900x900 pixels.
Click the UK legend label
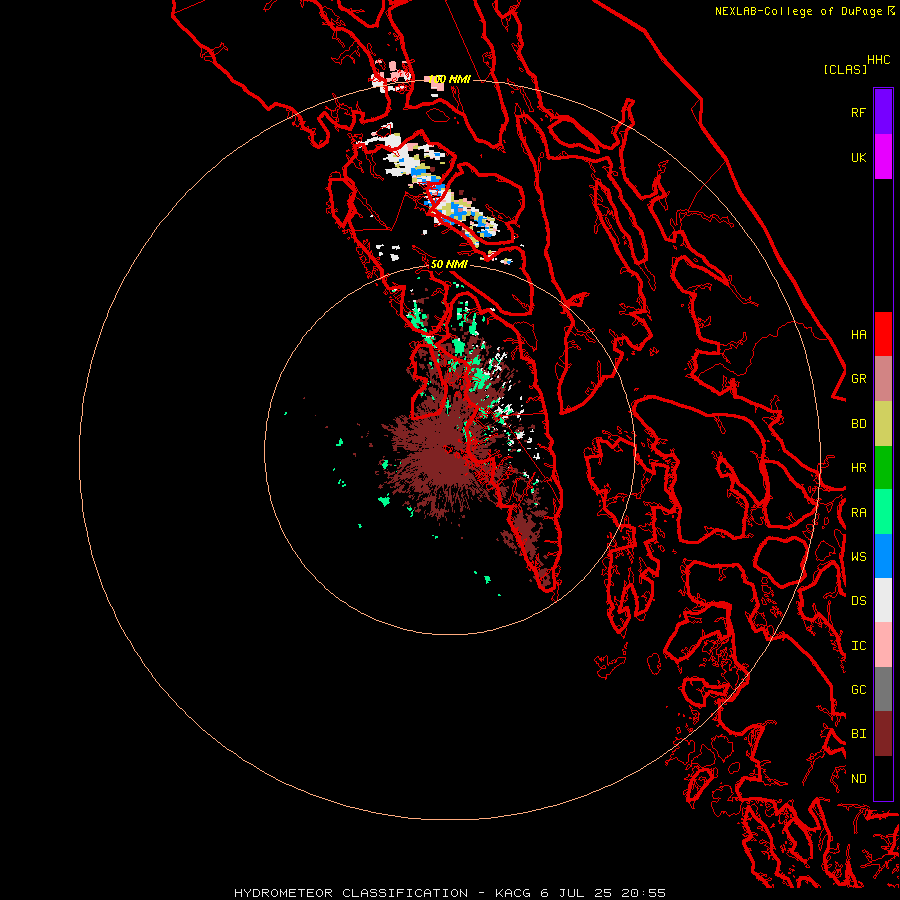click(858, 157)
